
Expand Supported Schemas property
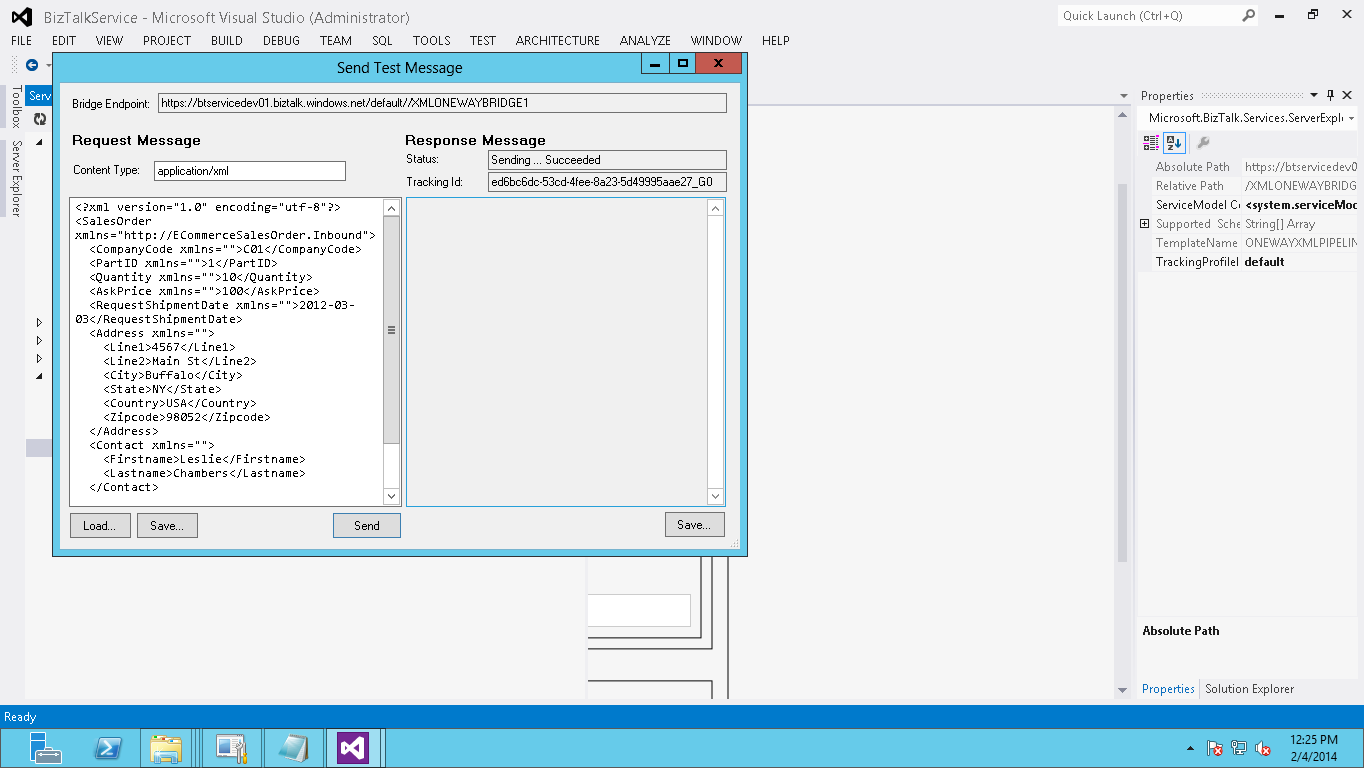coord(1144,224)
